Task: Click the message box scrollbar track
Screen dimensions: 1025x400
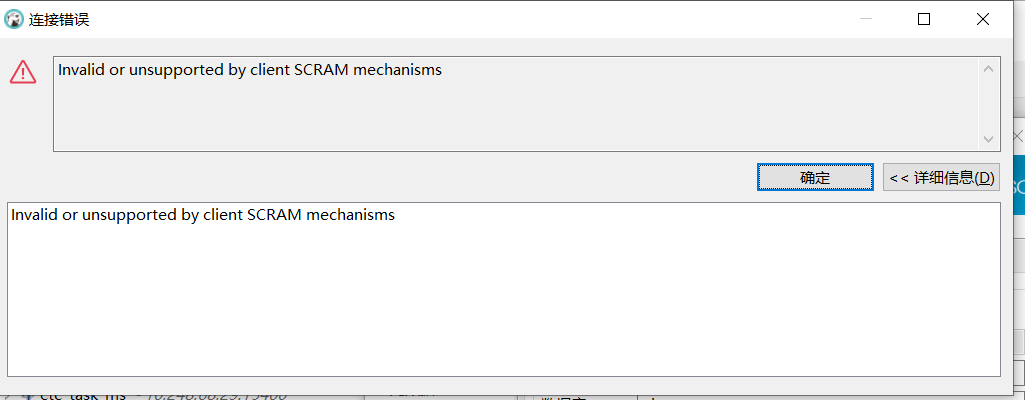Action: pos(988,104)
